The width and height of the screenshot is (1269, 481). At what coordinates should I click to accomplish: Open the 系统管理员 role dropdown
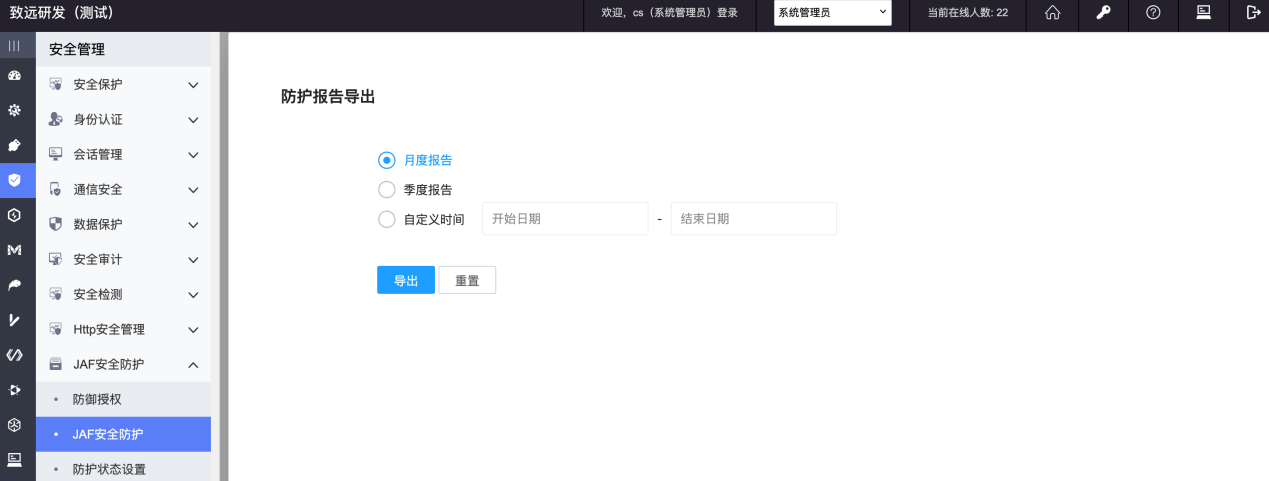[832, 13]
